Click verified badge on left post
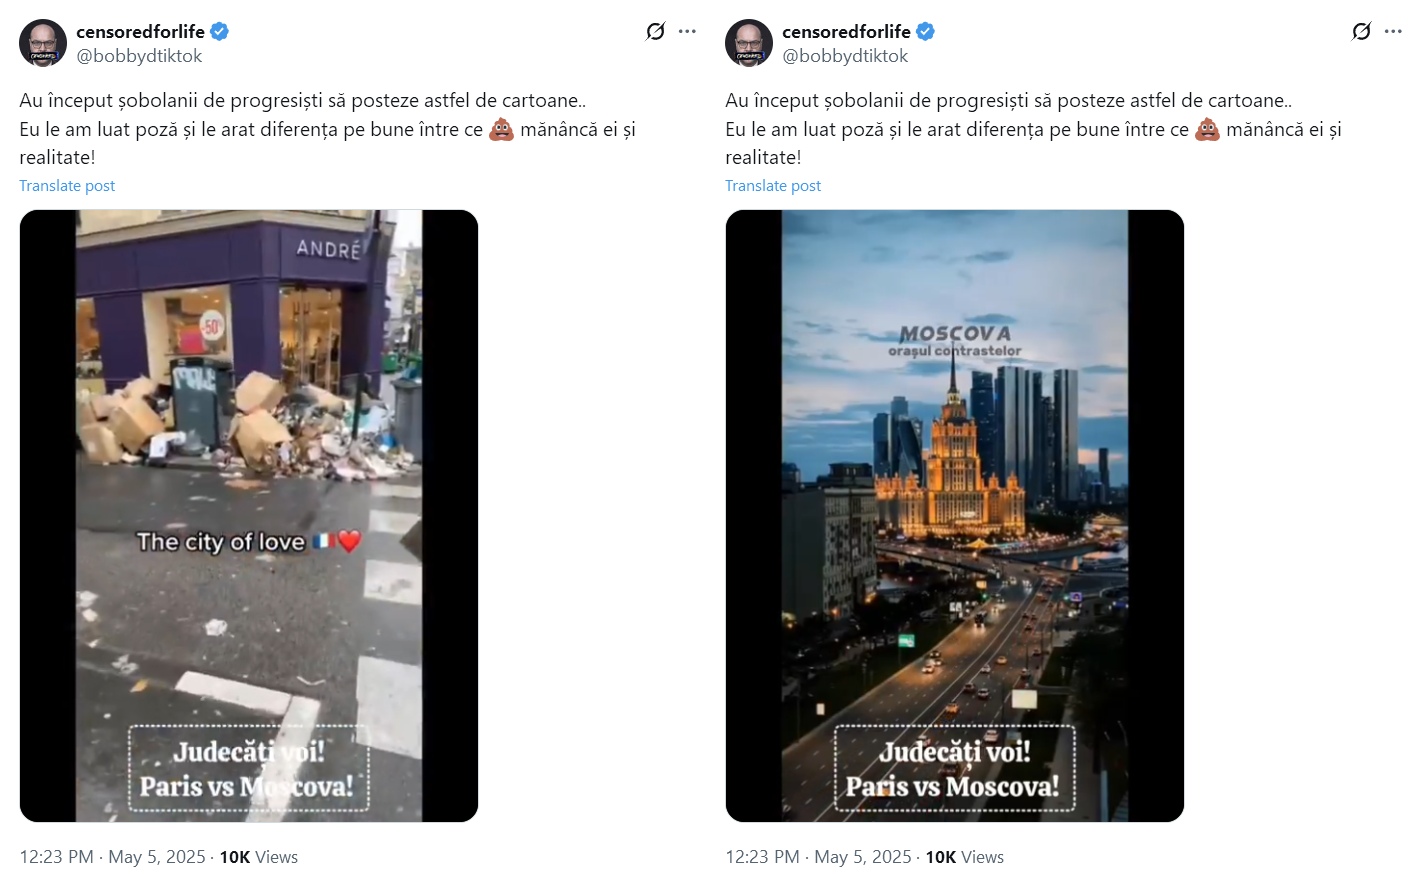Screen dimensions: 1420x878 tap(220, 31)
